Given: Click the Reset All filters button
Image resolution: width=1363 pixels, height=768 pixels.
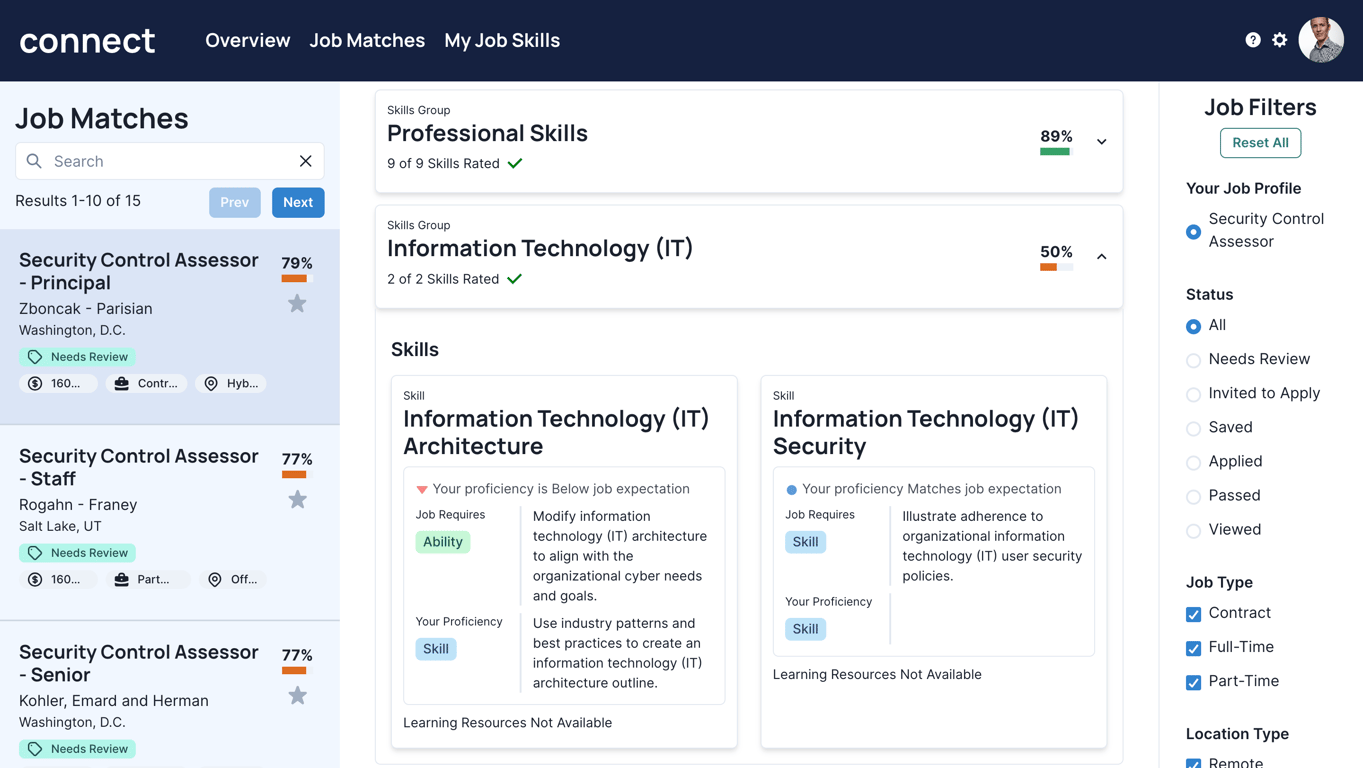Looking at the screenshot, I should (1260, 143).
